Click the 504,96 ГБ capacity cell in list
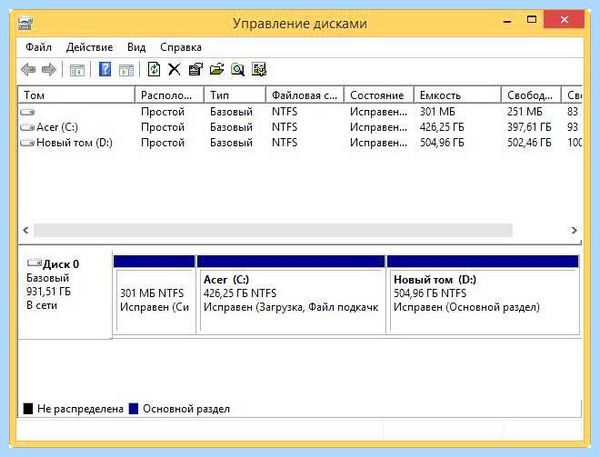 442,143
